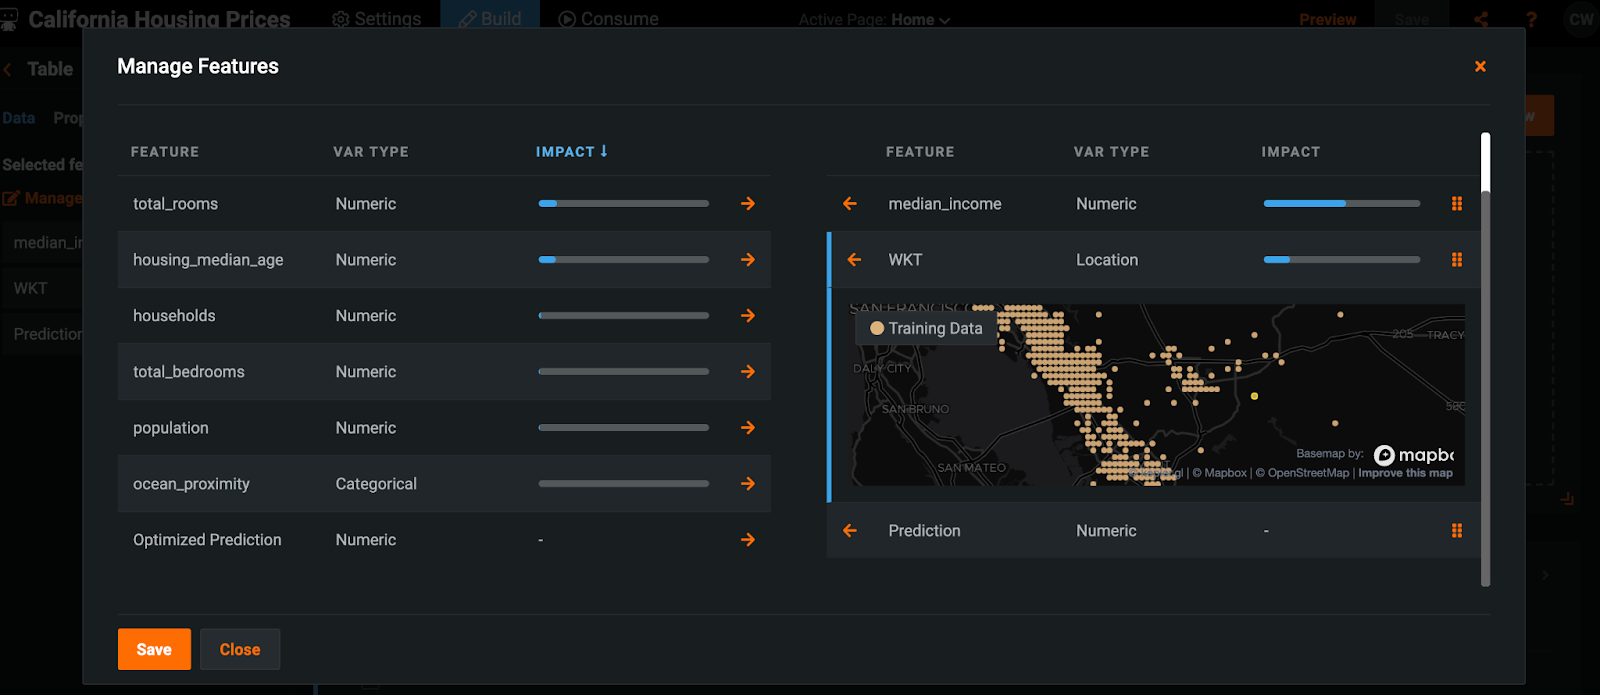
Task: Switch to the Consume tab
Action: pyautogui.click(x=608, y=19)
